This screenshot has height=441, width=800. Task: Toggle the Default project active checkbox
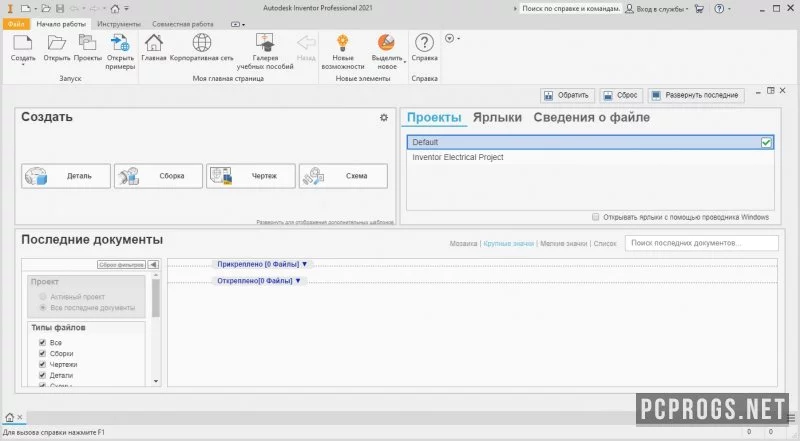pos(766,142)
